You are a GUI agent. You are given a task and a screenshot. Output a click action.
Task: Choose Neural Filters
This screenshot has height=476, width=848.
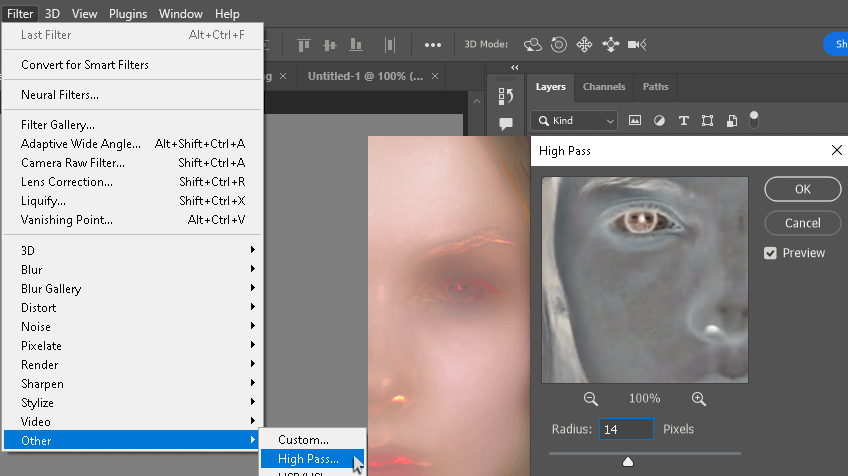pyautogui.click(x=132, y=95)
